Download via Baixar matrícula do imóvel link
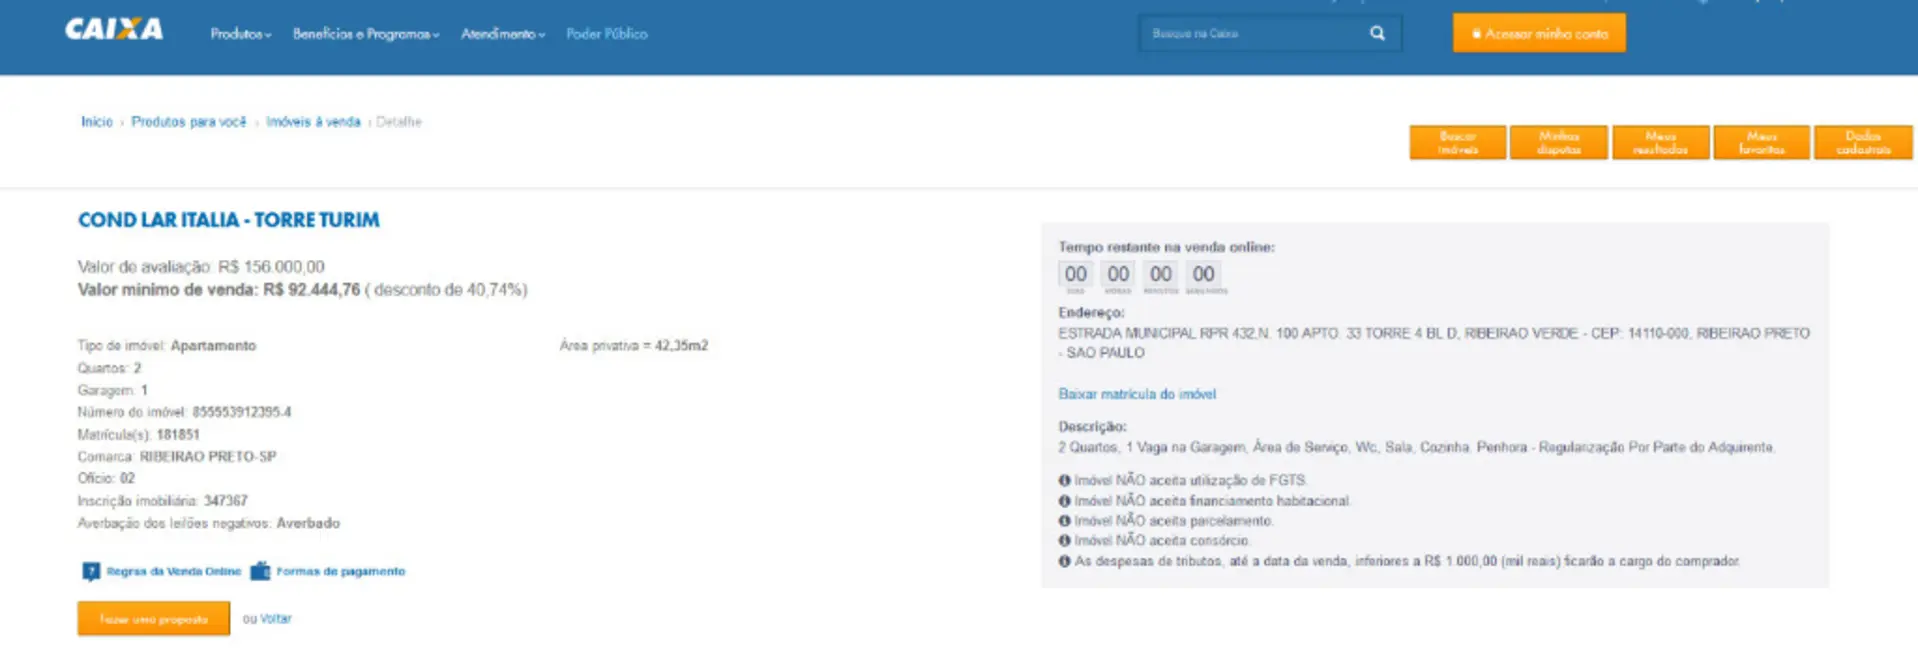Image resolution: width=1918 pixels, height=650 pixels. pyautogui.click(x=1137, y=394)
